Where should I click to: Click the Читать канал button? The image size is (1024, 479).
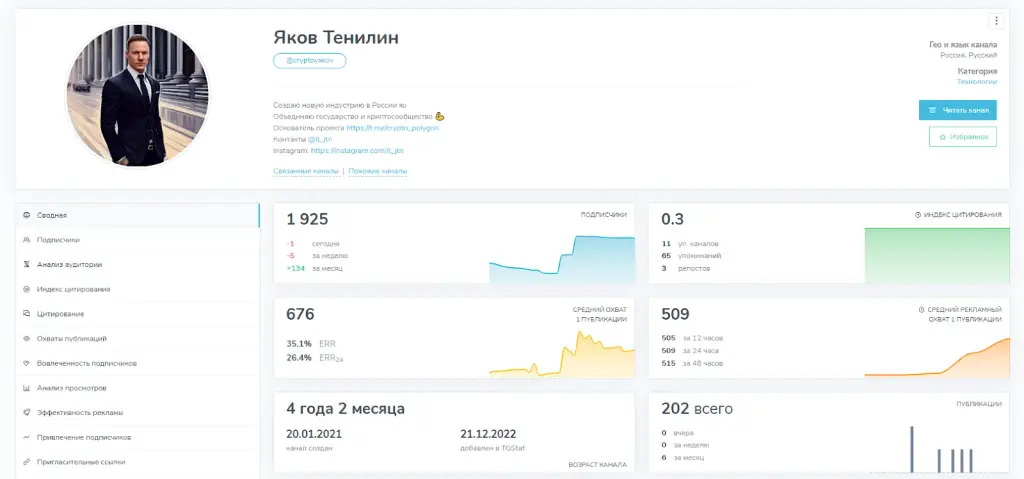pyautogui.click(x=957, y=110)
